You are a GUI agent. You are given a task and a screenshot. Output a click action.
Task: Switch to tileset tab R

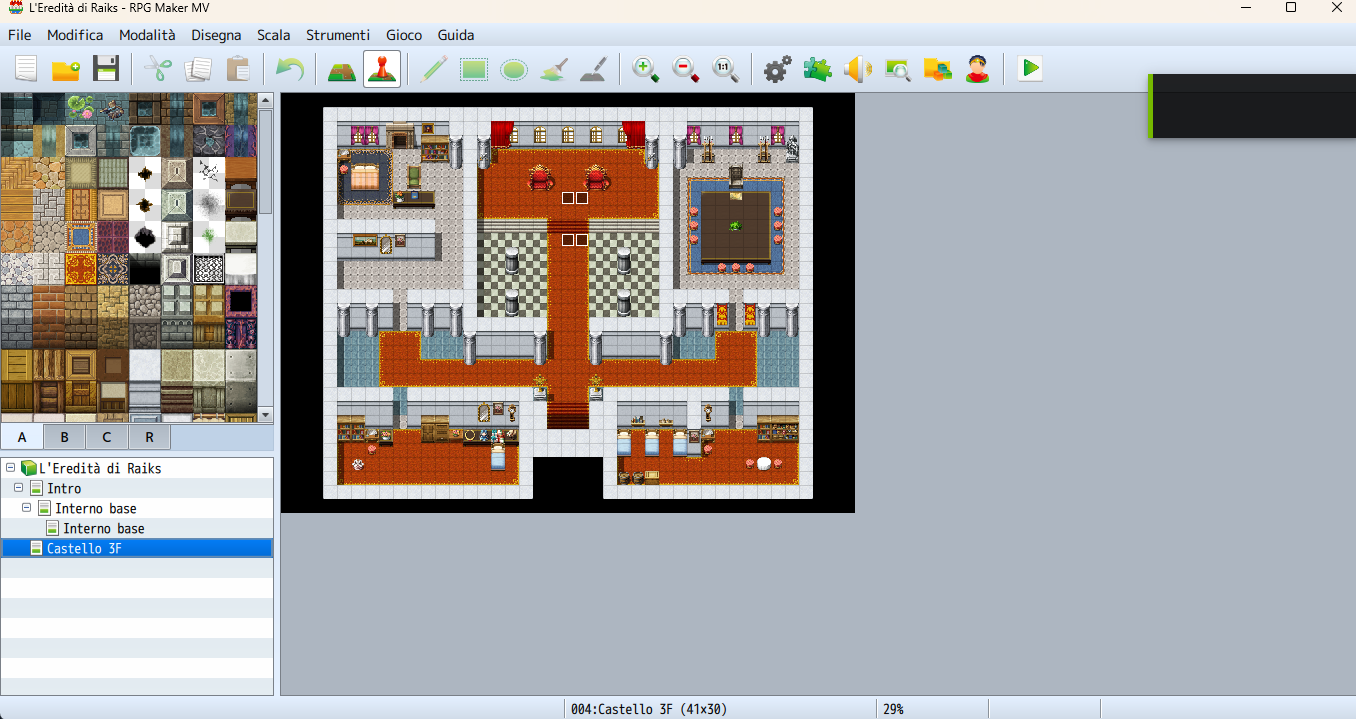point(149,437)
